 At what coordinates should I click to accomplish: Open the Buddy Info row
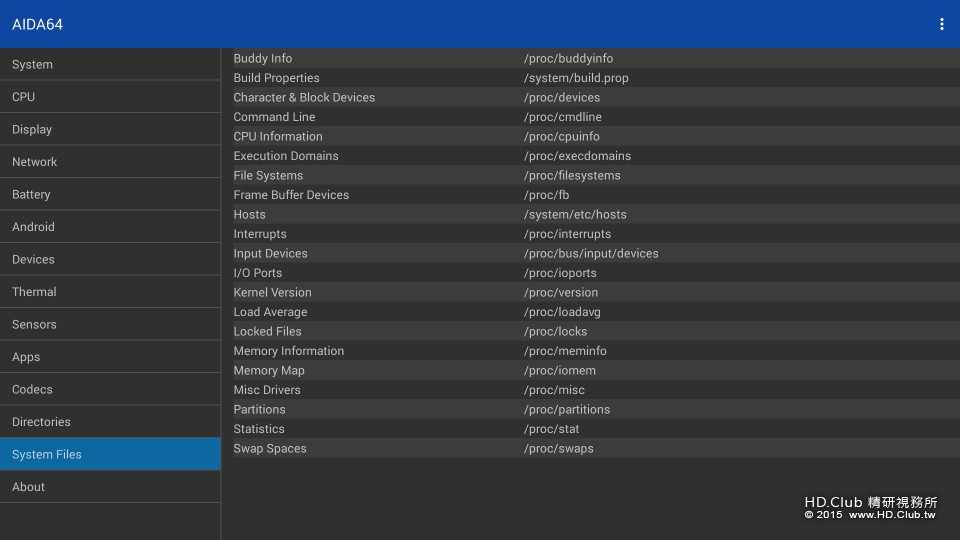[x=596, y=58]
